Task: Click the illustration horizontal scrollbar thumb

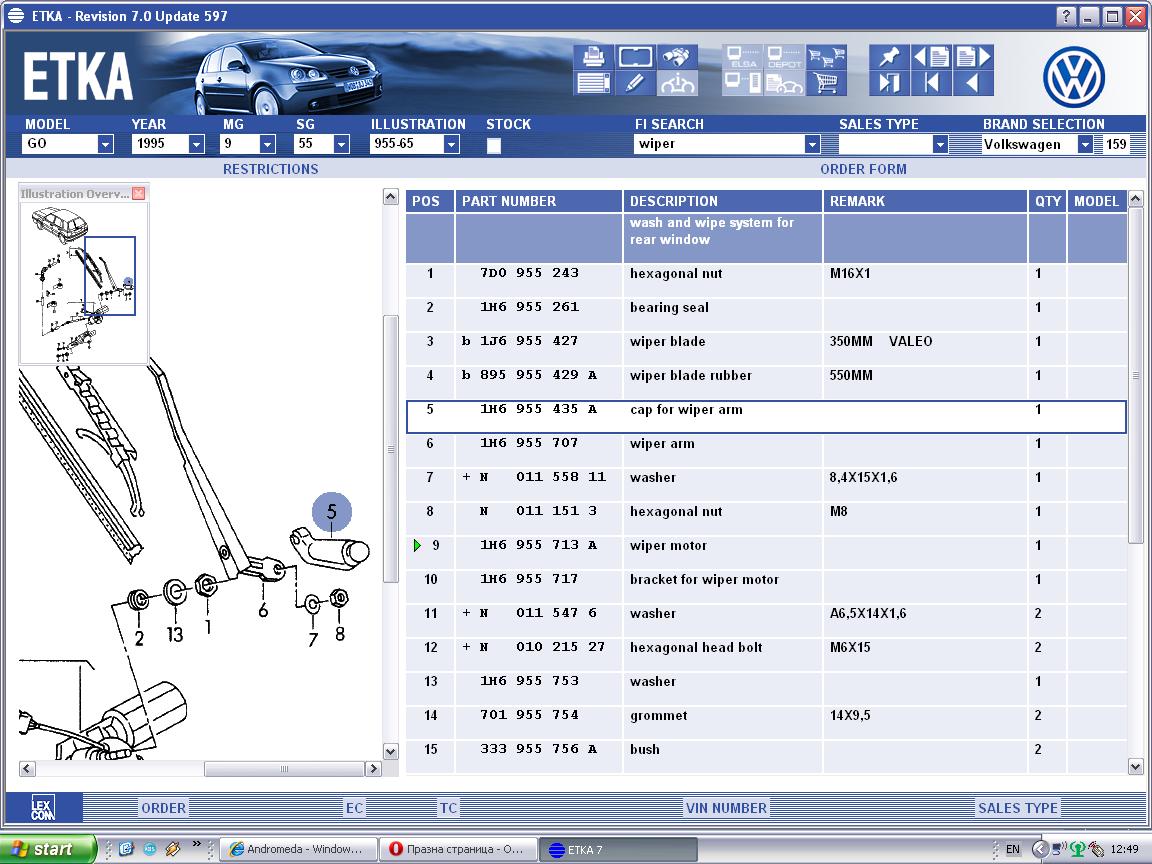Action: [x=285, y=769]
